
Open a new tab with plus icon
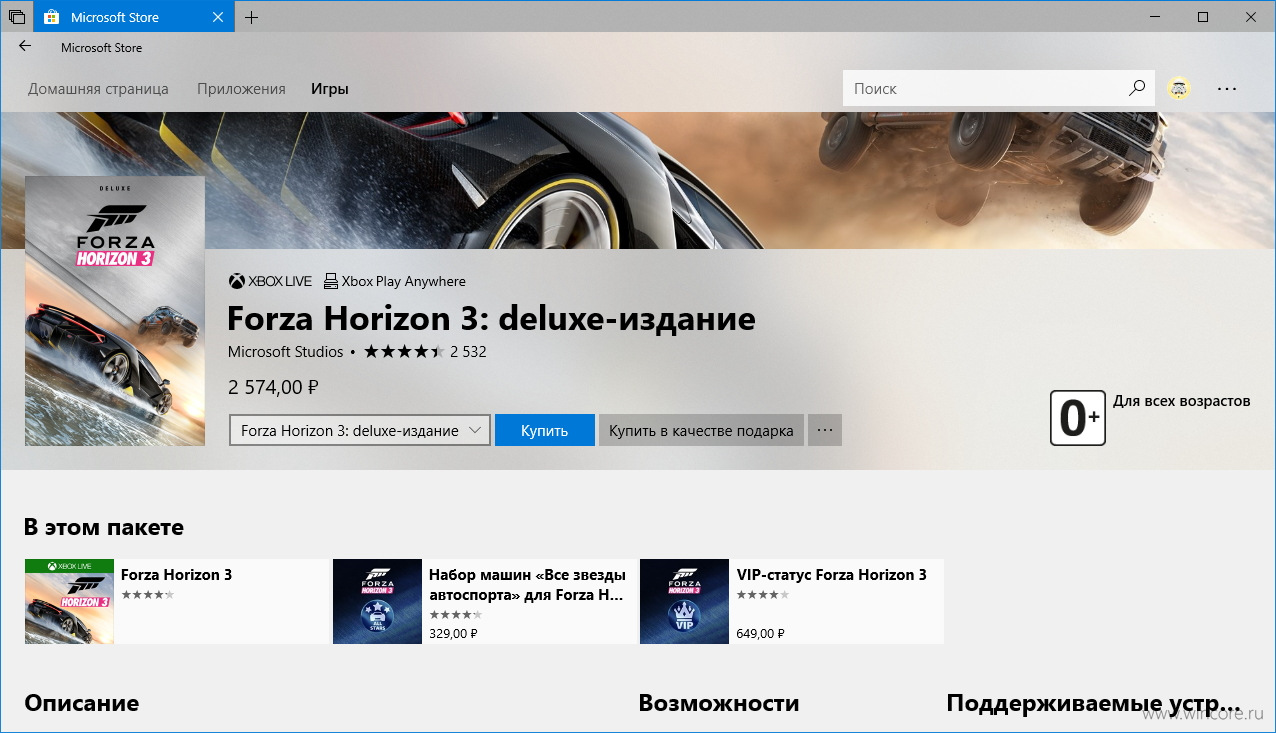(251, 17)
